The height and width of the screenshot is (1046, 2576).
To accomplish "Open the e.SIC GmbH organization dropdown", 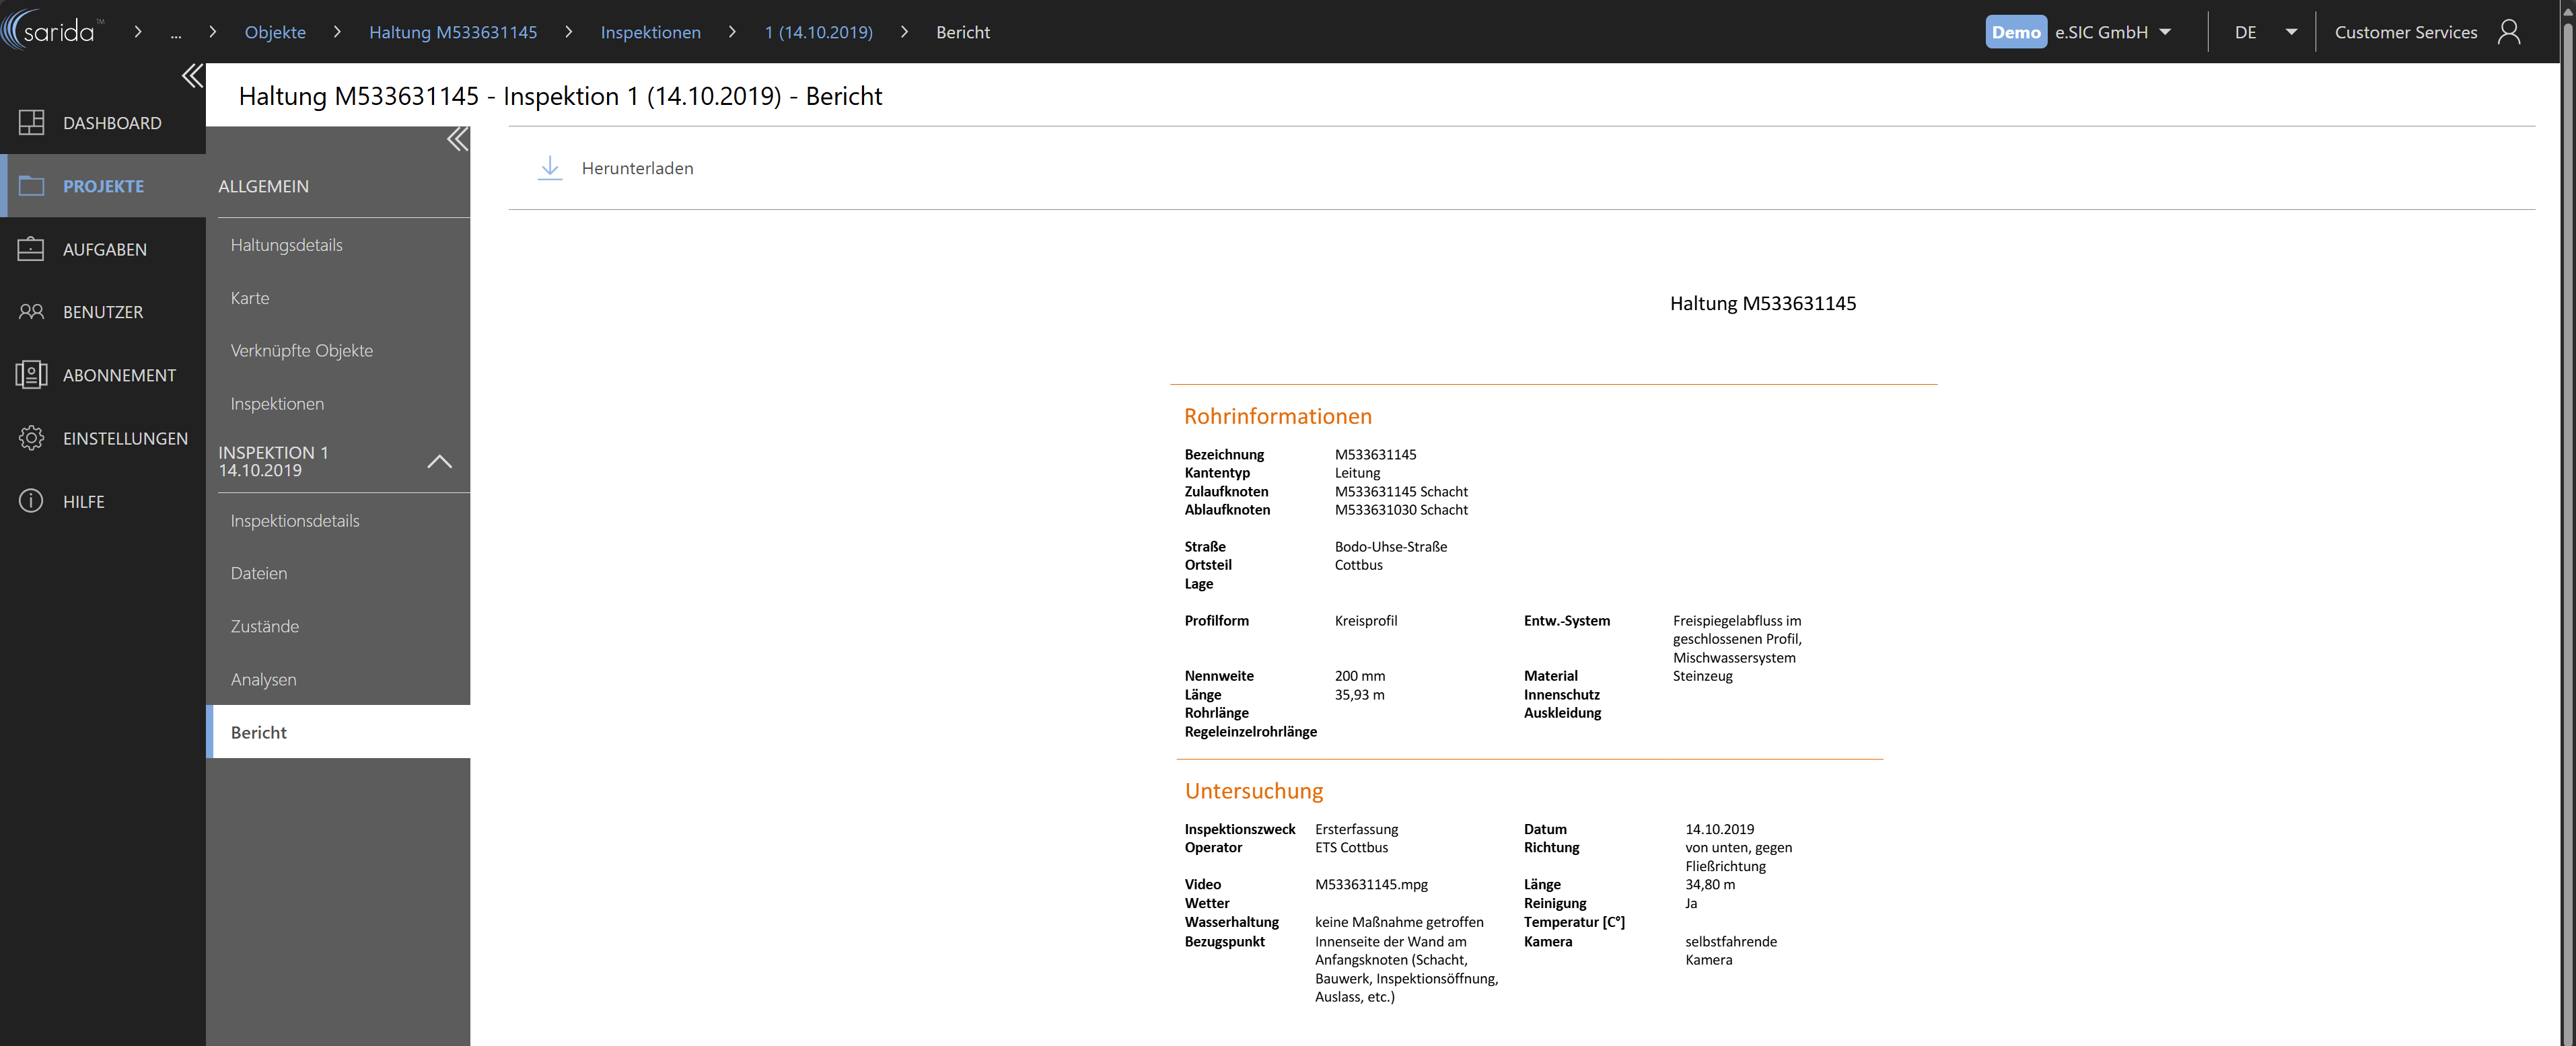I will click(2112, 32).
